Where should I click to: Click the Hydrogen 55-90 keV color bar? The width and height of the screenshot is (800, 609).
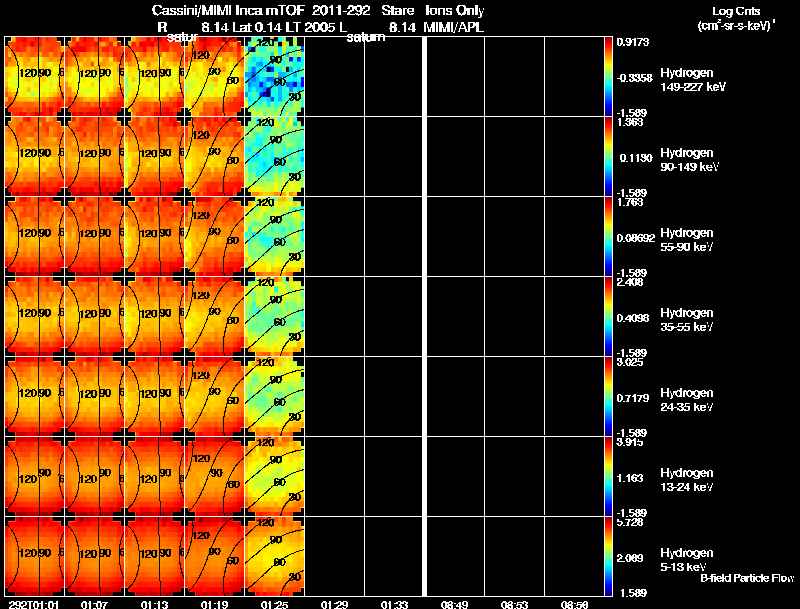[x=608, y=236]
